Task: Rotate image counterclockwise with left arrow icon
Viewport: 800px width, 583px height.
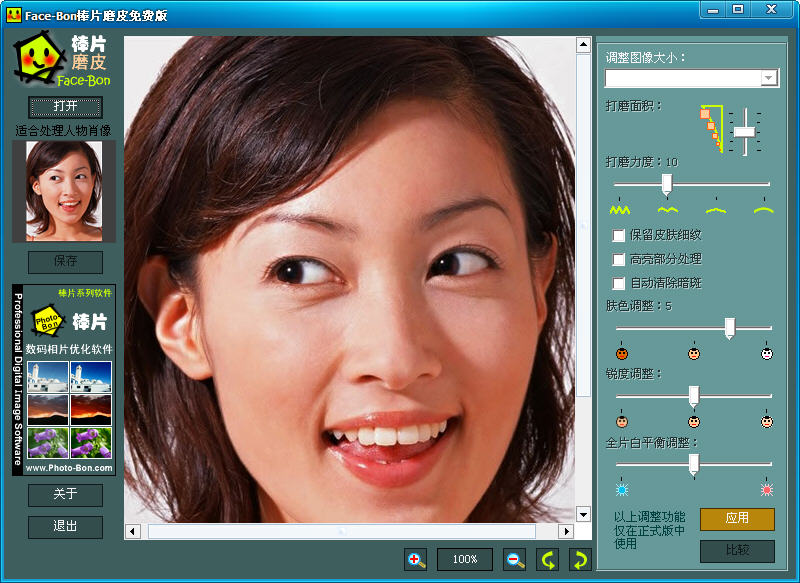Action: click(547, 559)
